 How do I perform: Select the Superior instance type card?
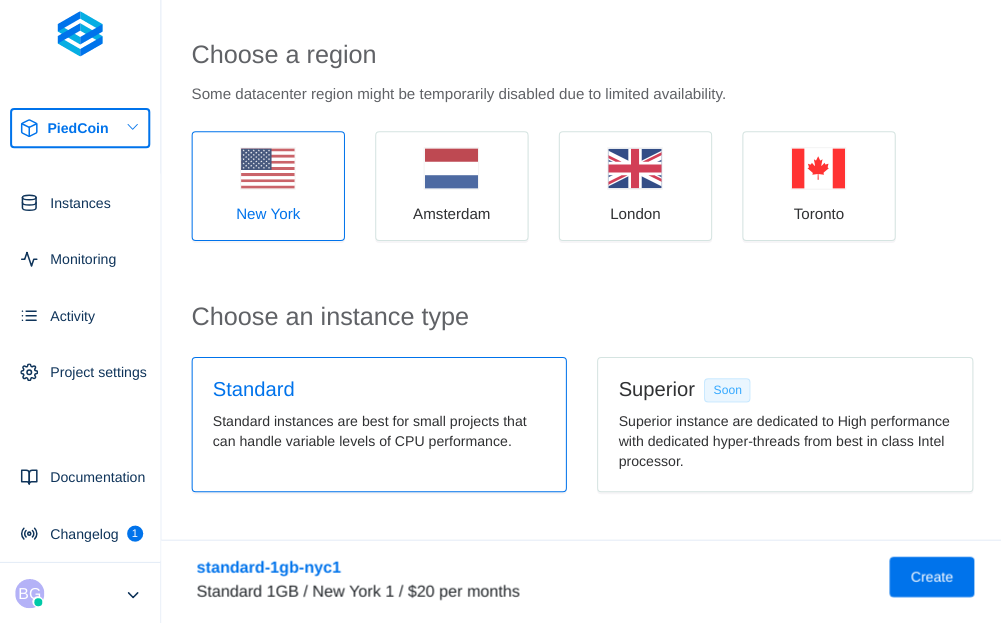784,424
